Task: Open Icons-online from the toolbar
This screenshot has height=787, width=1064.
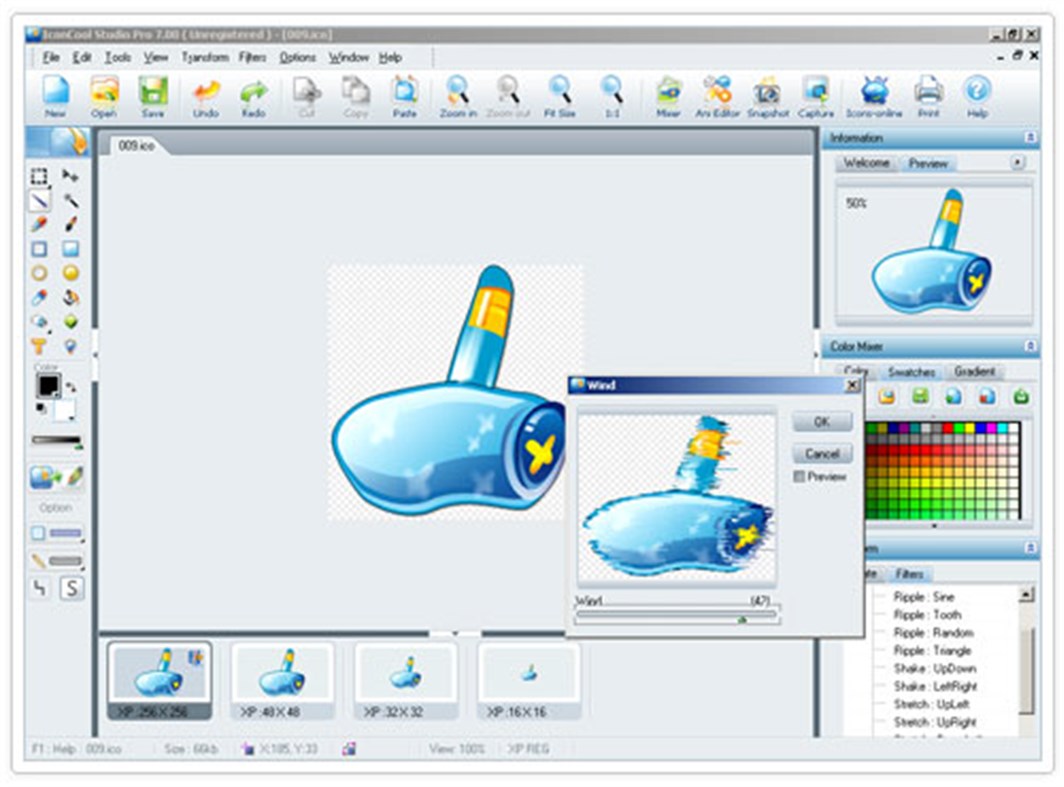Action: coord(874,96)
